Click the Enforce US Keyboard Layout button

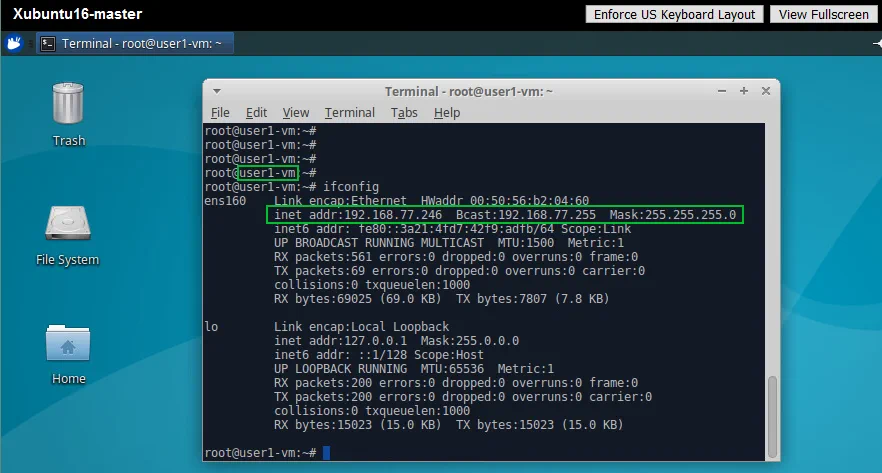pos(675,14)
